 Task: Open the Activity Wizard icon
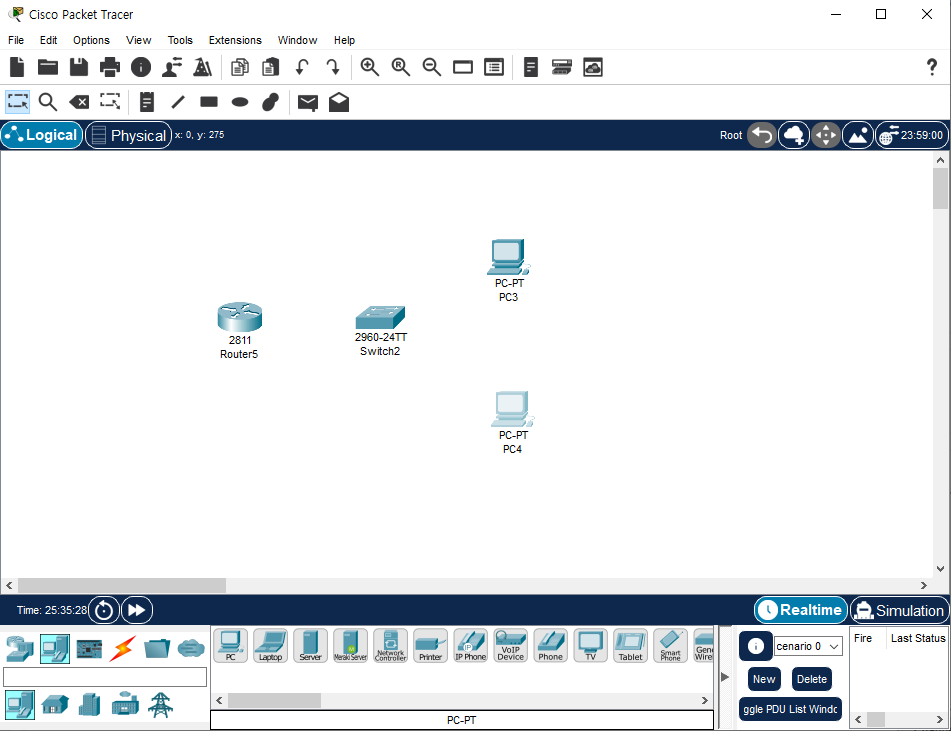point(172,67)
